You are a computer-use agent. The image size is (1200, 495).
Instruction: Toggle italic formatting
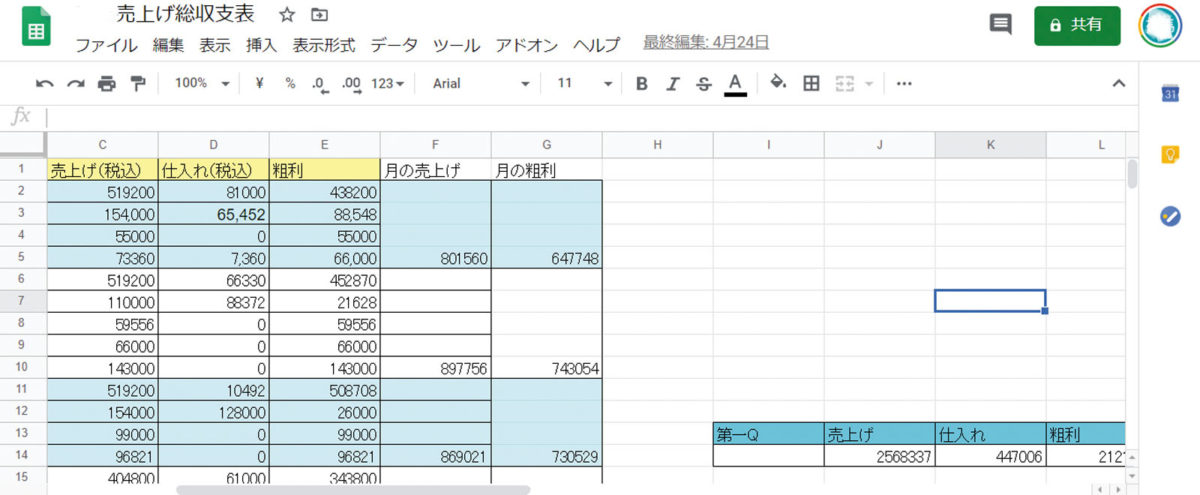tap(673, 84)
